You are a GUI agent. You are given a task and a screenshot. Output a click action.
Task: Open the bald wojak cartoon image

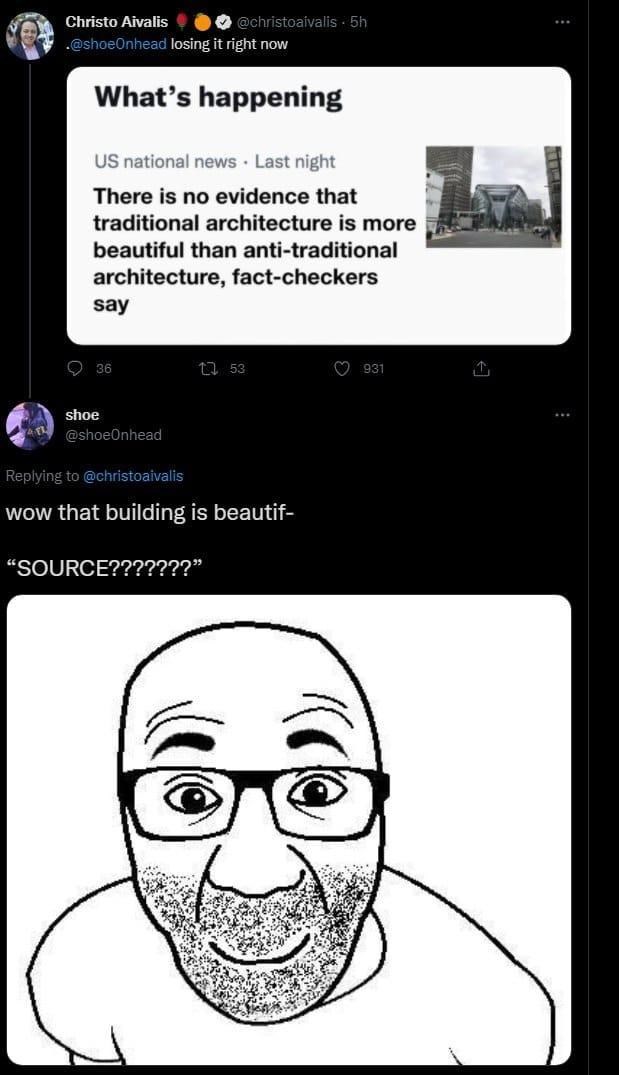(x=289, y=830)
